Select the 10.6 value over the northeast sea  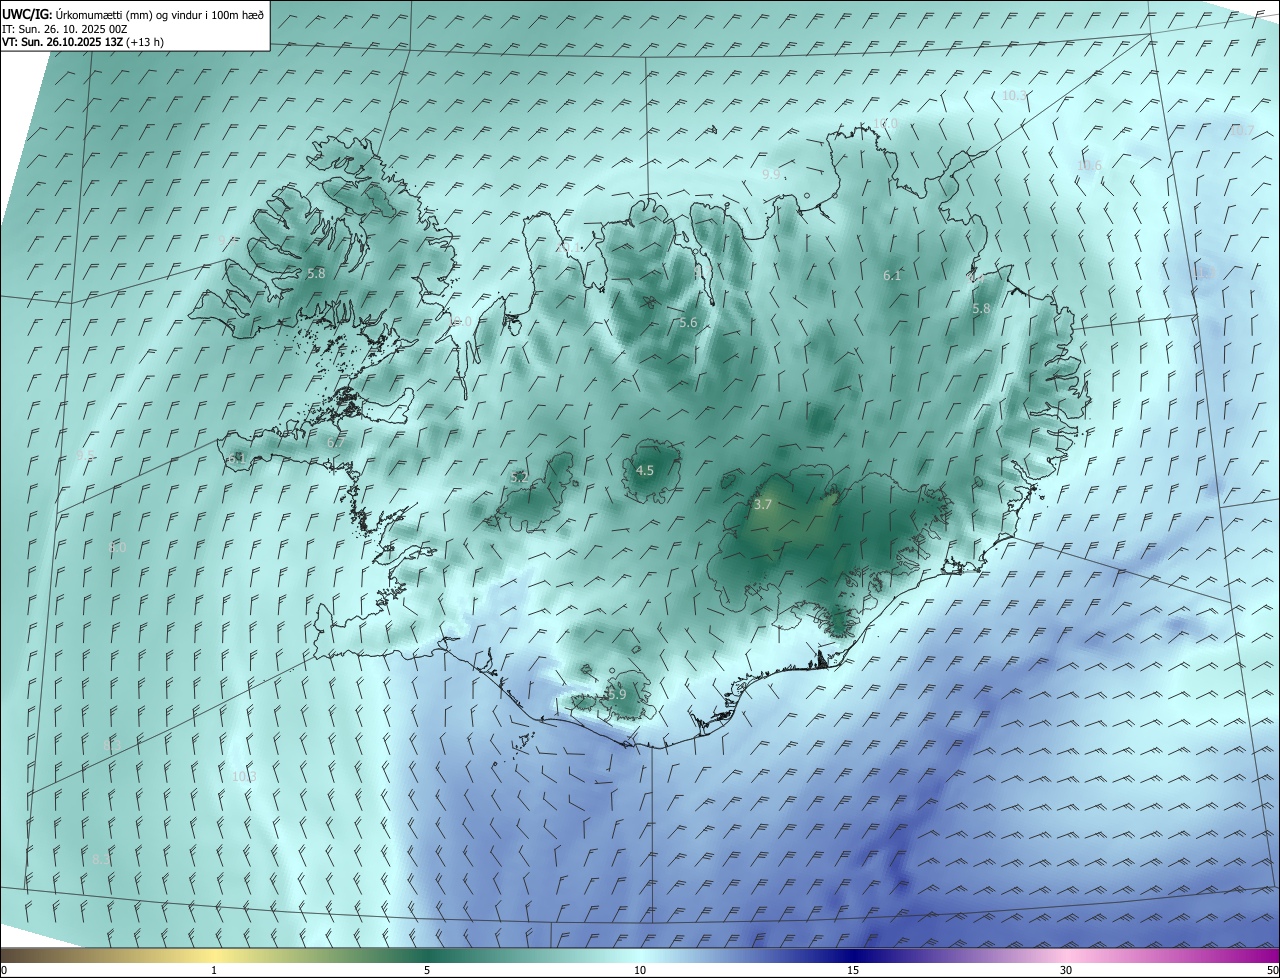click(x=1089, y=166)
